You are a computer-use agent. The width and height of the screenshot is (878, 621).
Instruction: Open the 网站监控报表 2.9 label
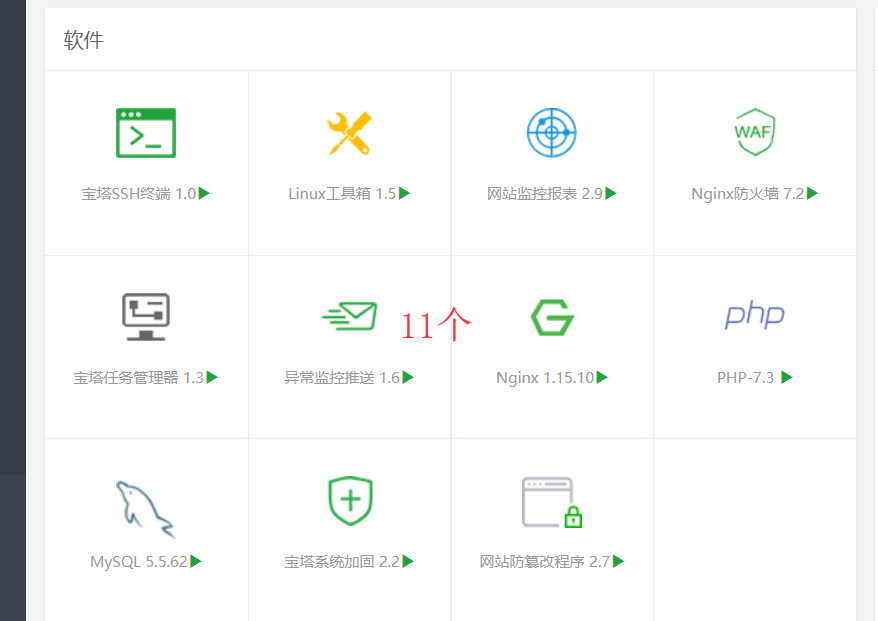coord(545,194)
